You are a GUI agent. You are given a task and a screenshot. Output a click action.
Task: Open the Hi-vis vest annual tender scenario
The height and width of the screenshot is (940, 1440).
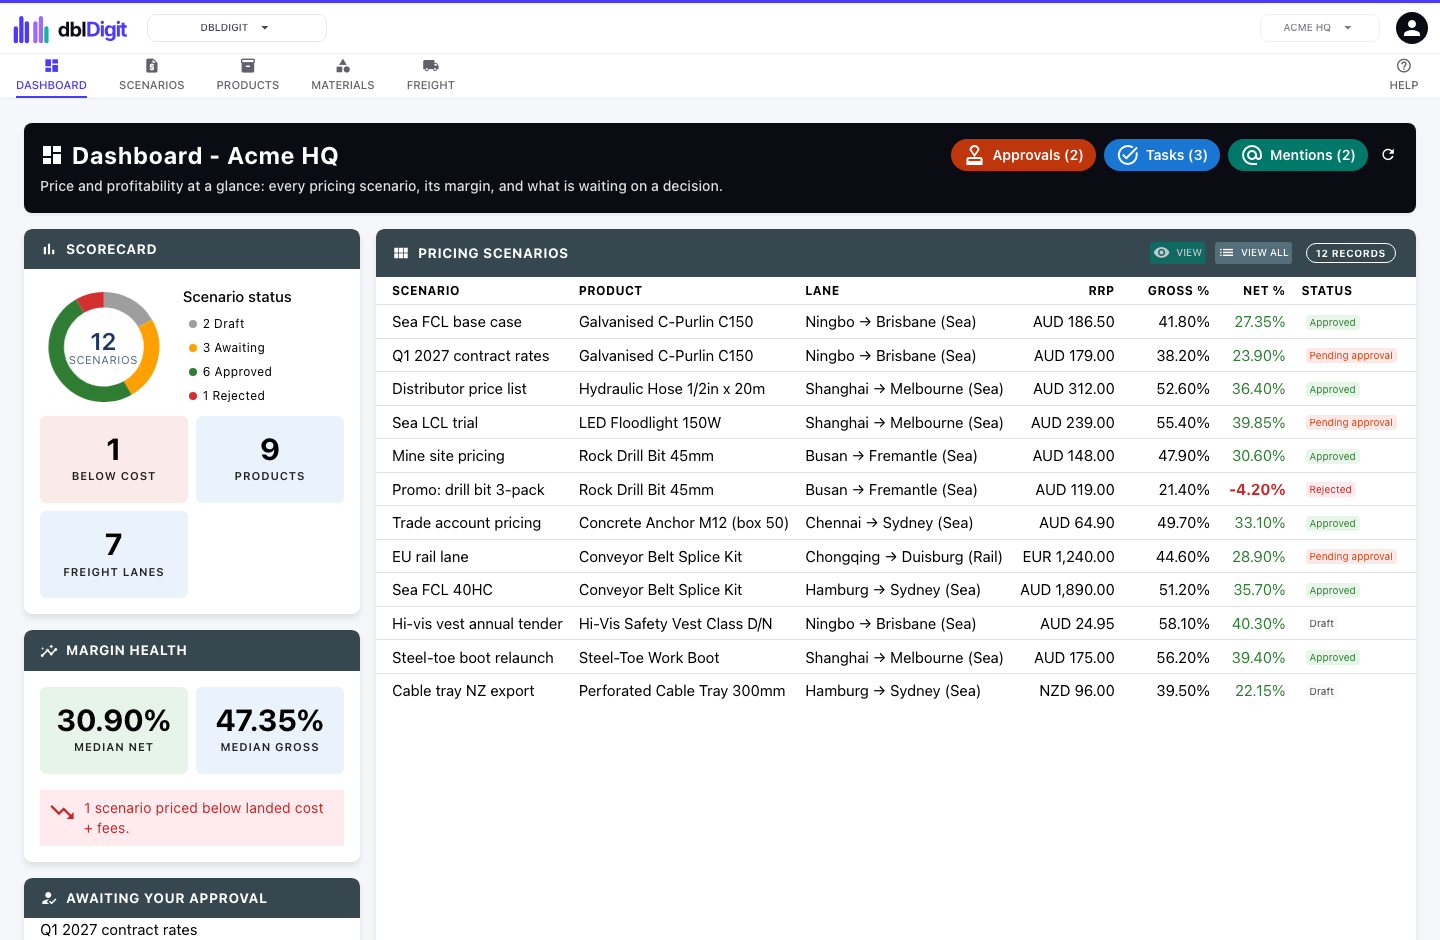click(x=896, y=624)
